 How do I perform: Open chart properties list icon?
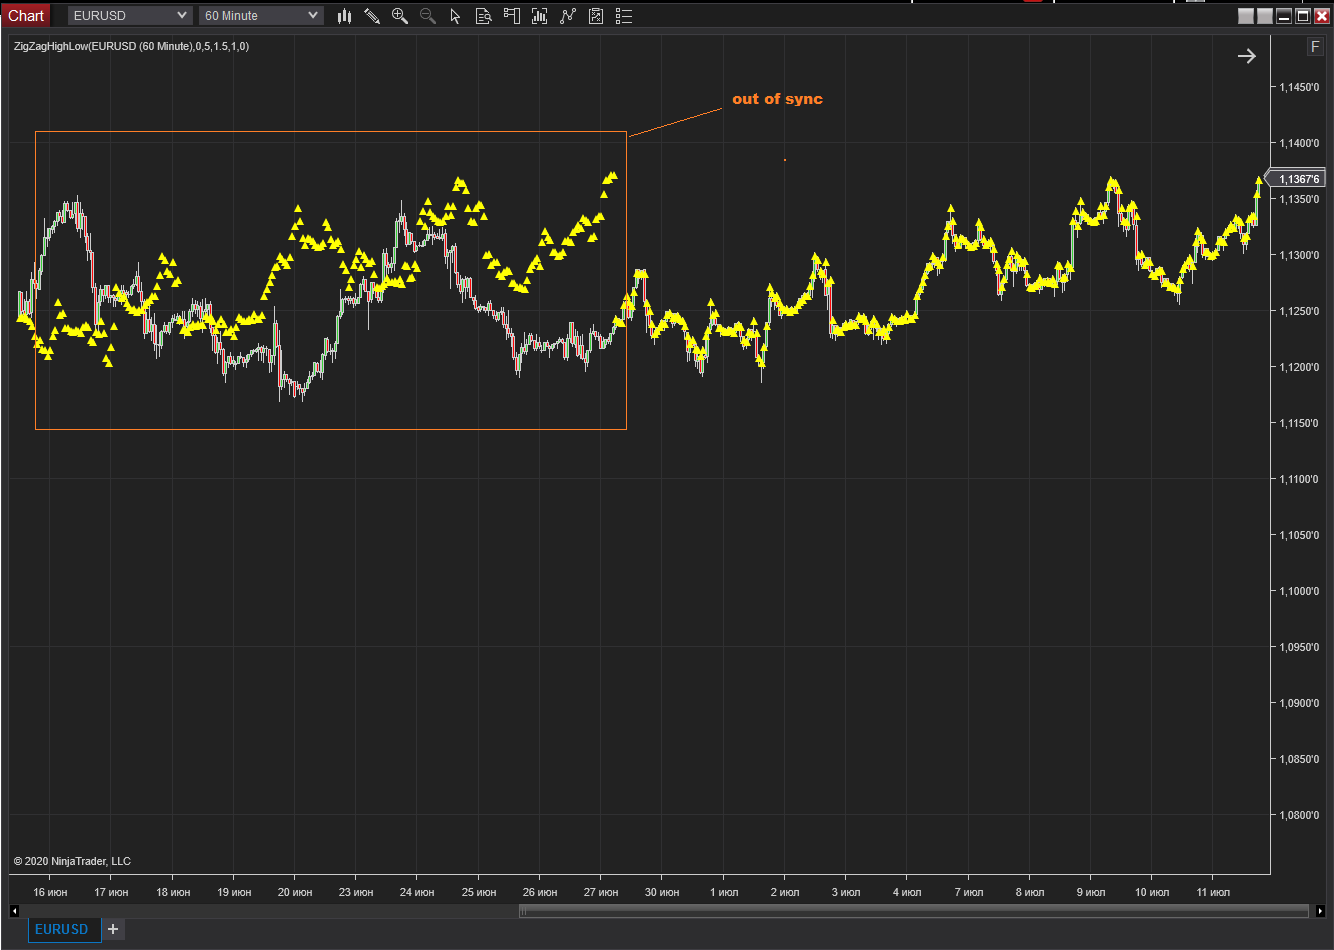pyautogui.click(x=624, y=16)
